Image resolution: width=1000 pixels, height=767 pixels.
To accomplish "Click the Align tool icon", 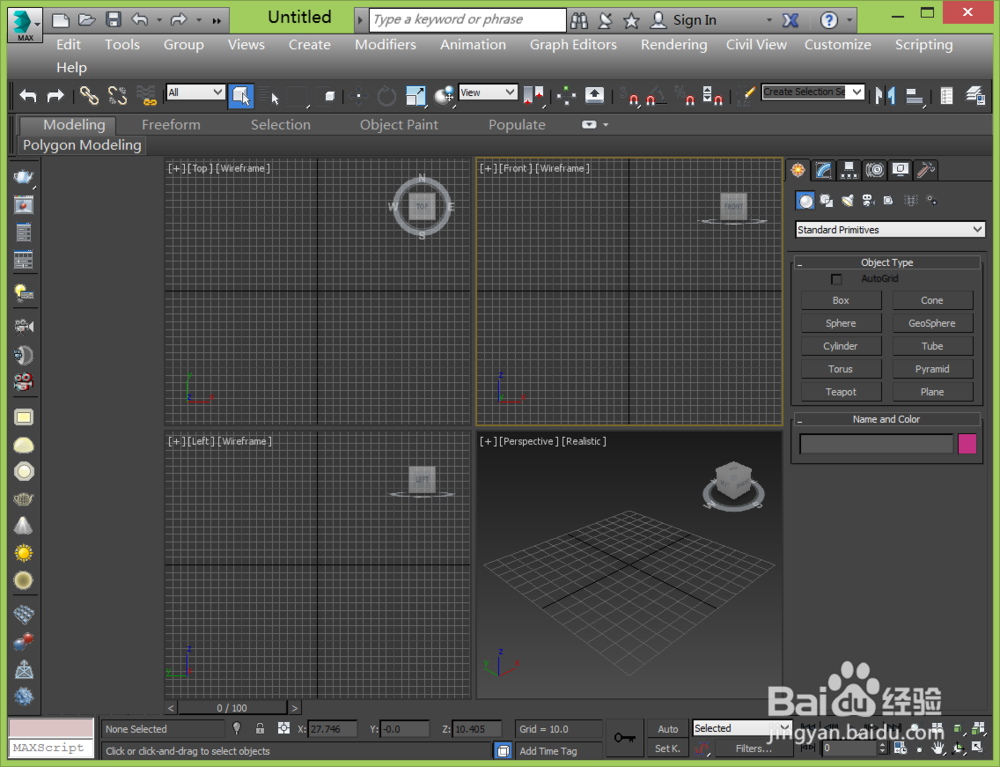I will tap(915, 96).
